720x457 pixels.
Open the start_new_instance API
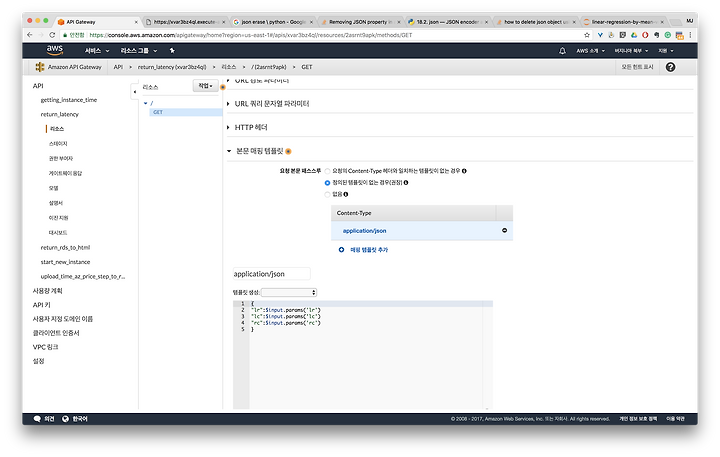[65, 262]
